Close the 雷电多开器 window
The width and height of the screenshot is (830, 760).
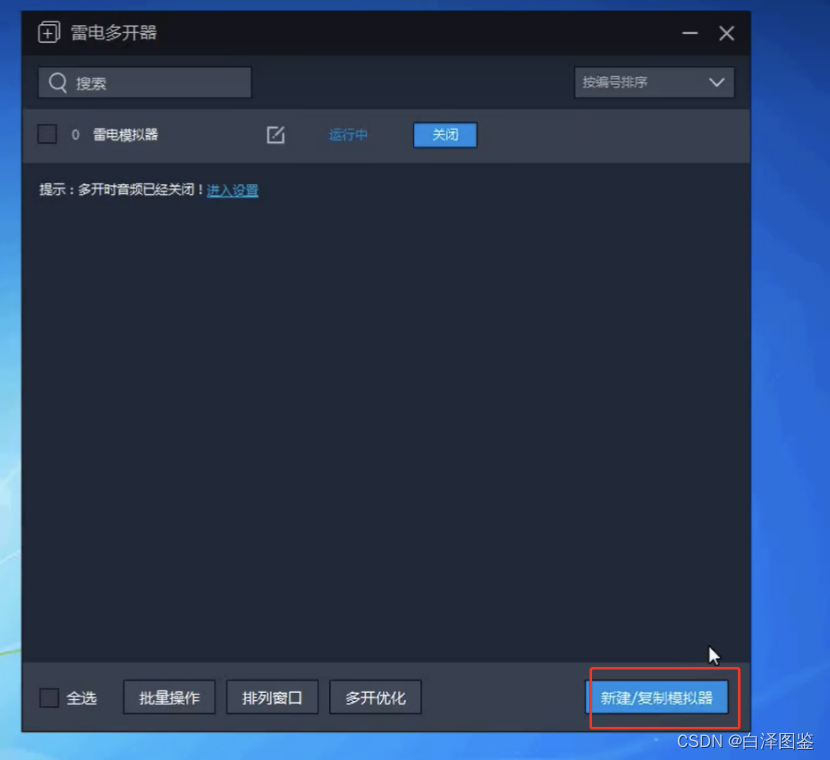(x=726, y=33)
